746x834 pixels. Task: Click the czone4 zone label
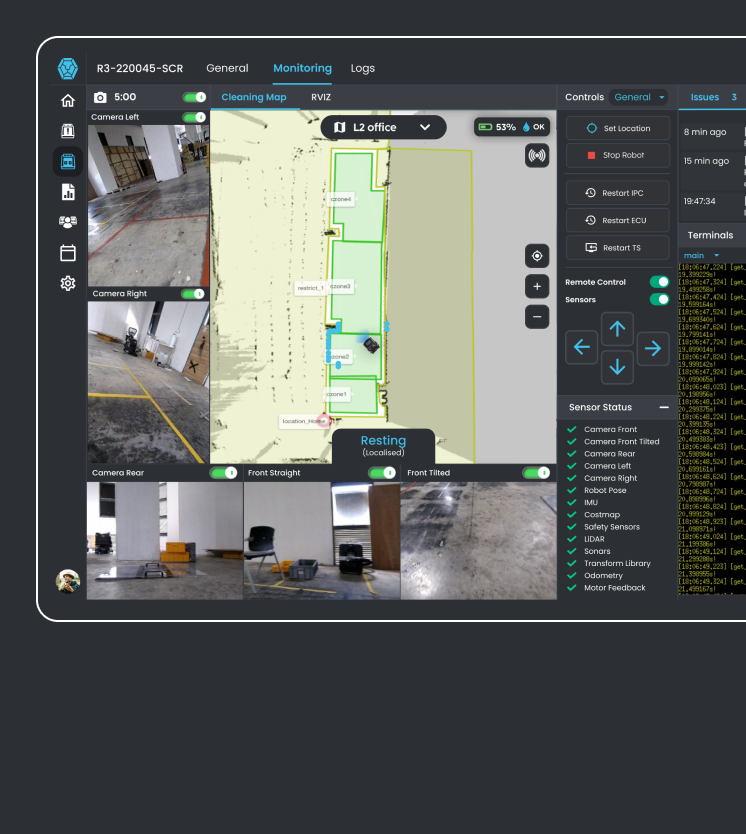341,199
